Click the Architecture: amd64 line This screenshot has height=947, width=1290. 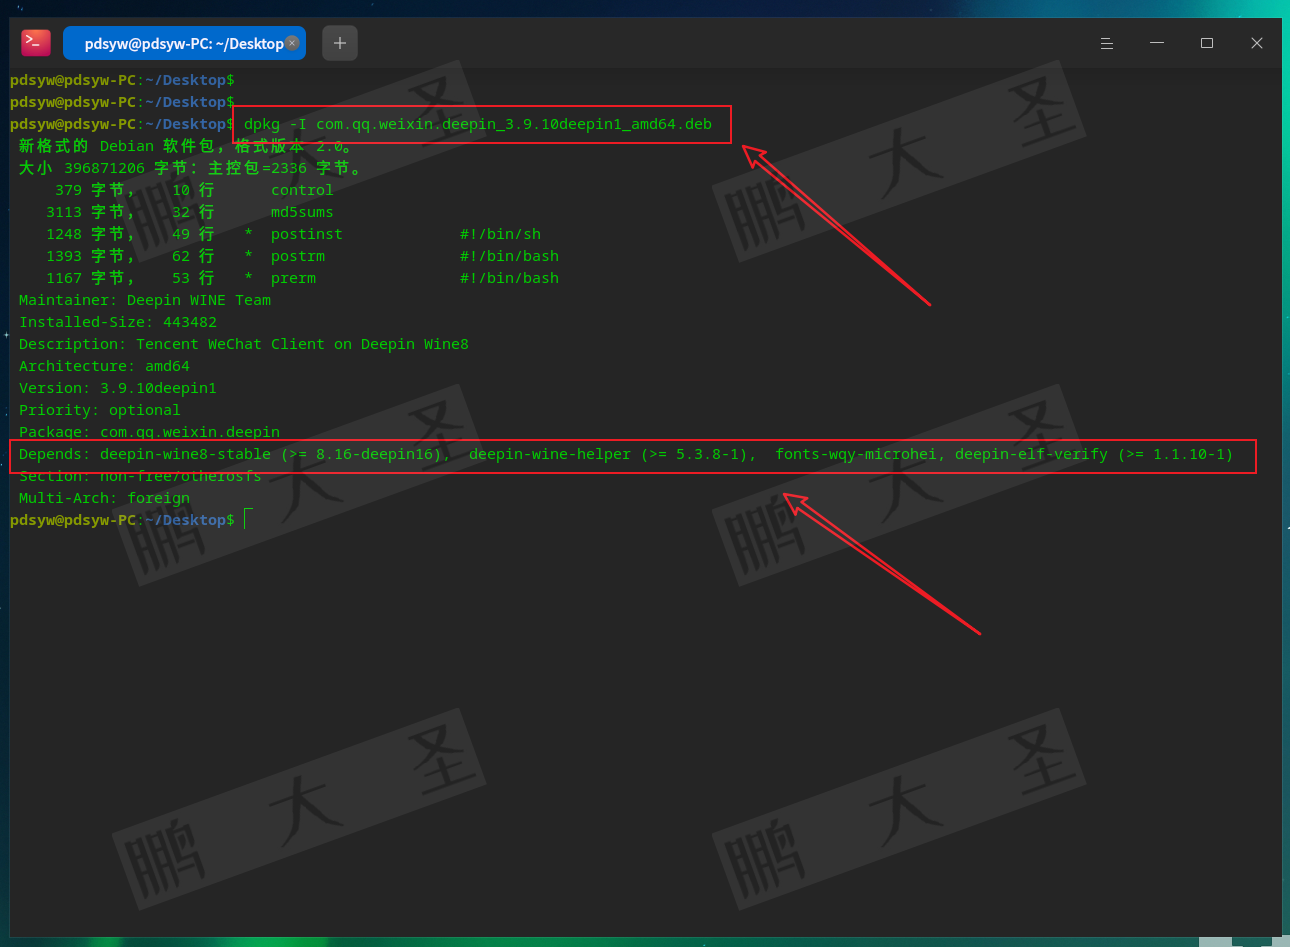click(104, 366)
